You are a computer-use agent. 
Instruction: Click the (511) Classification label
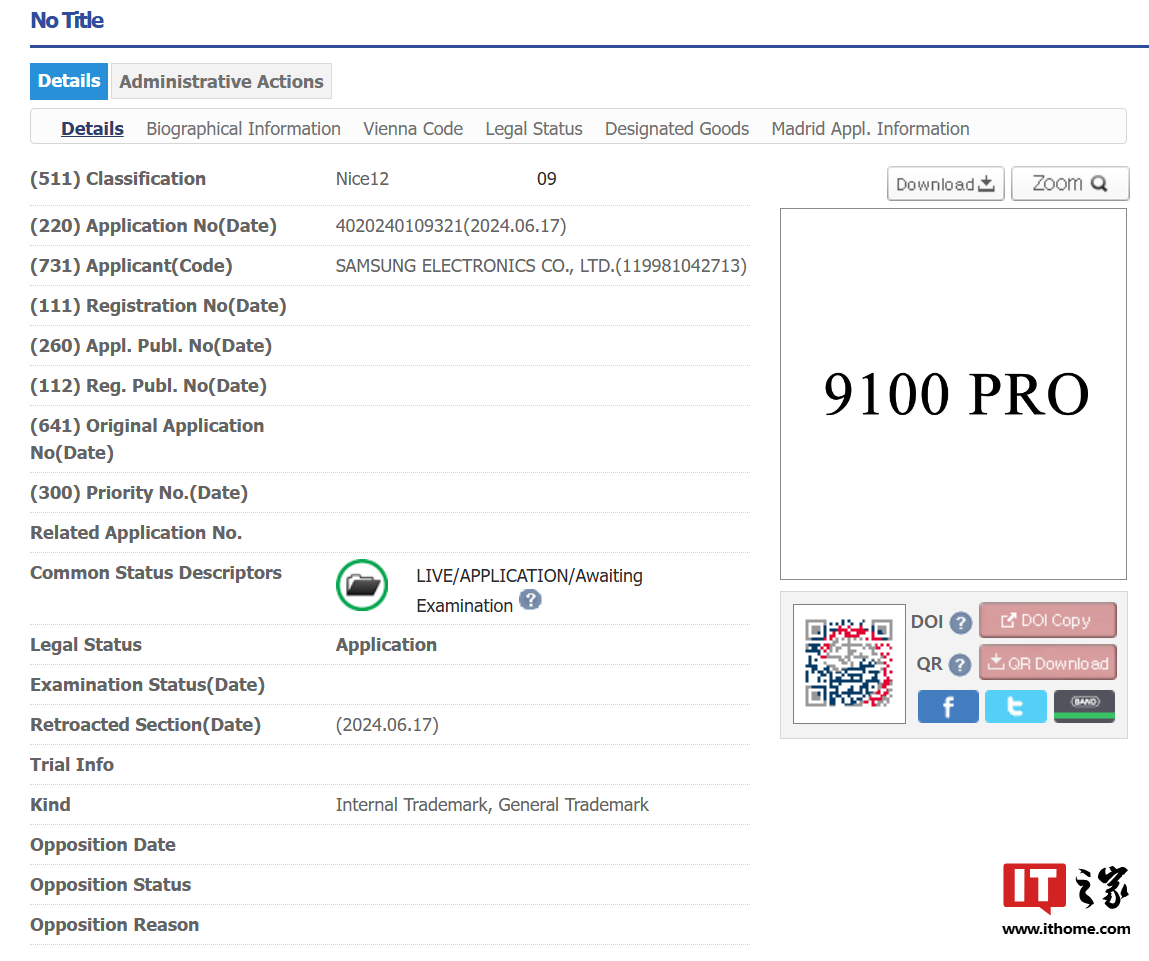point(118,179)
